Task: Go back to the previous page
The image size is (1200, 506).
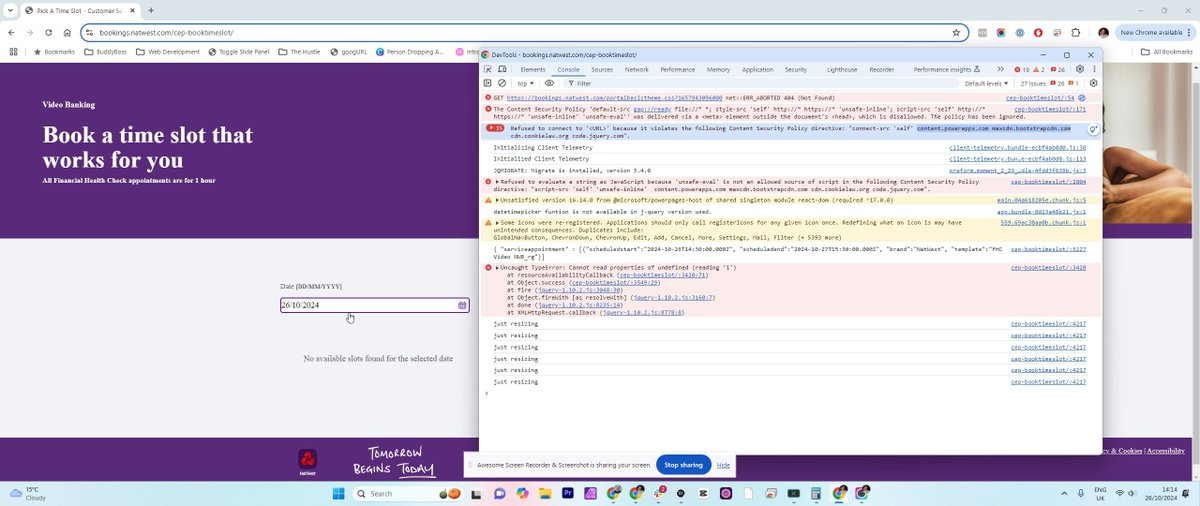Action: [x=11, y=32]
